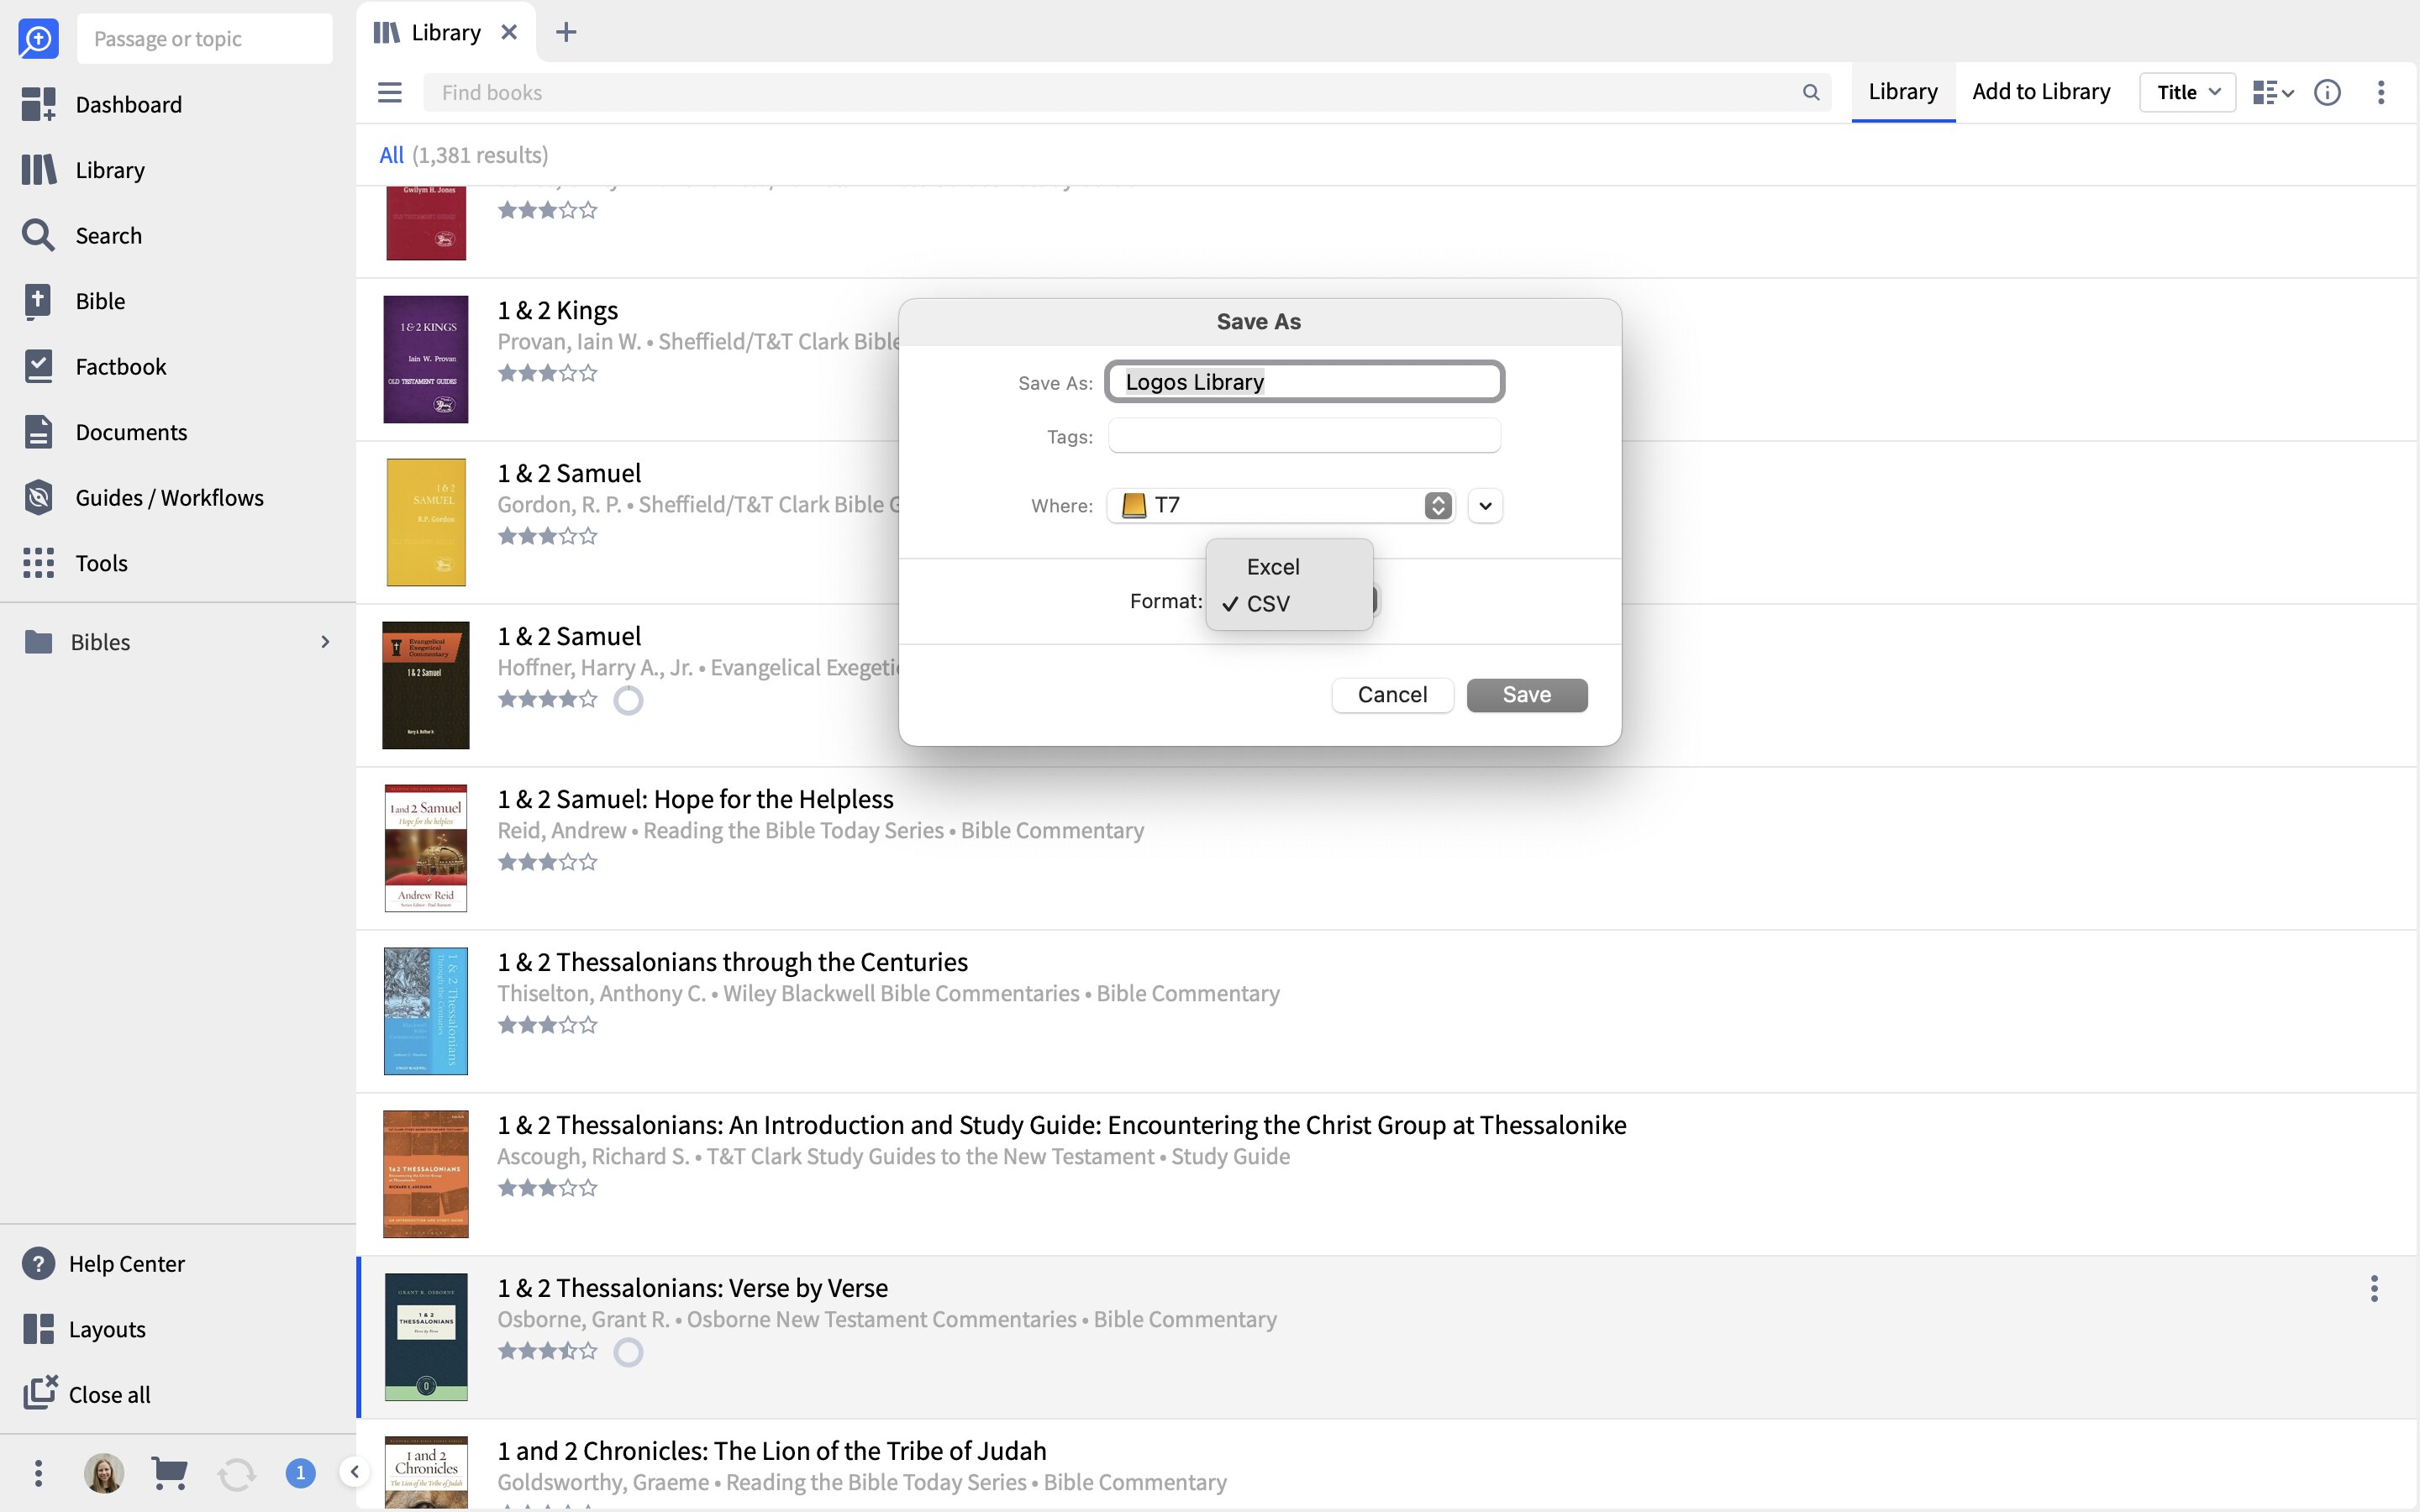2420x1512 pixels.
Task: Open the shopping cart
Action: click(x=169, y=1472)
